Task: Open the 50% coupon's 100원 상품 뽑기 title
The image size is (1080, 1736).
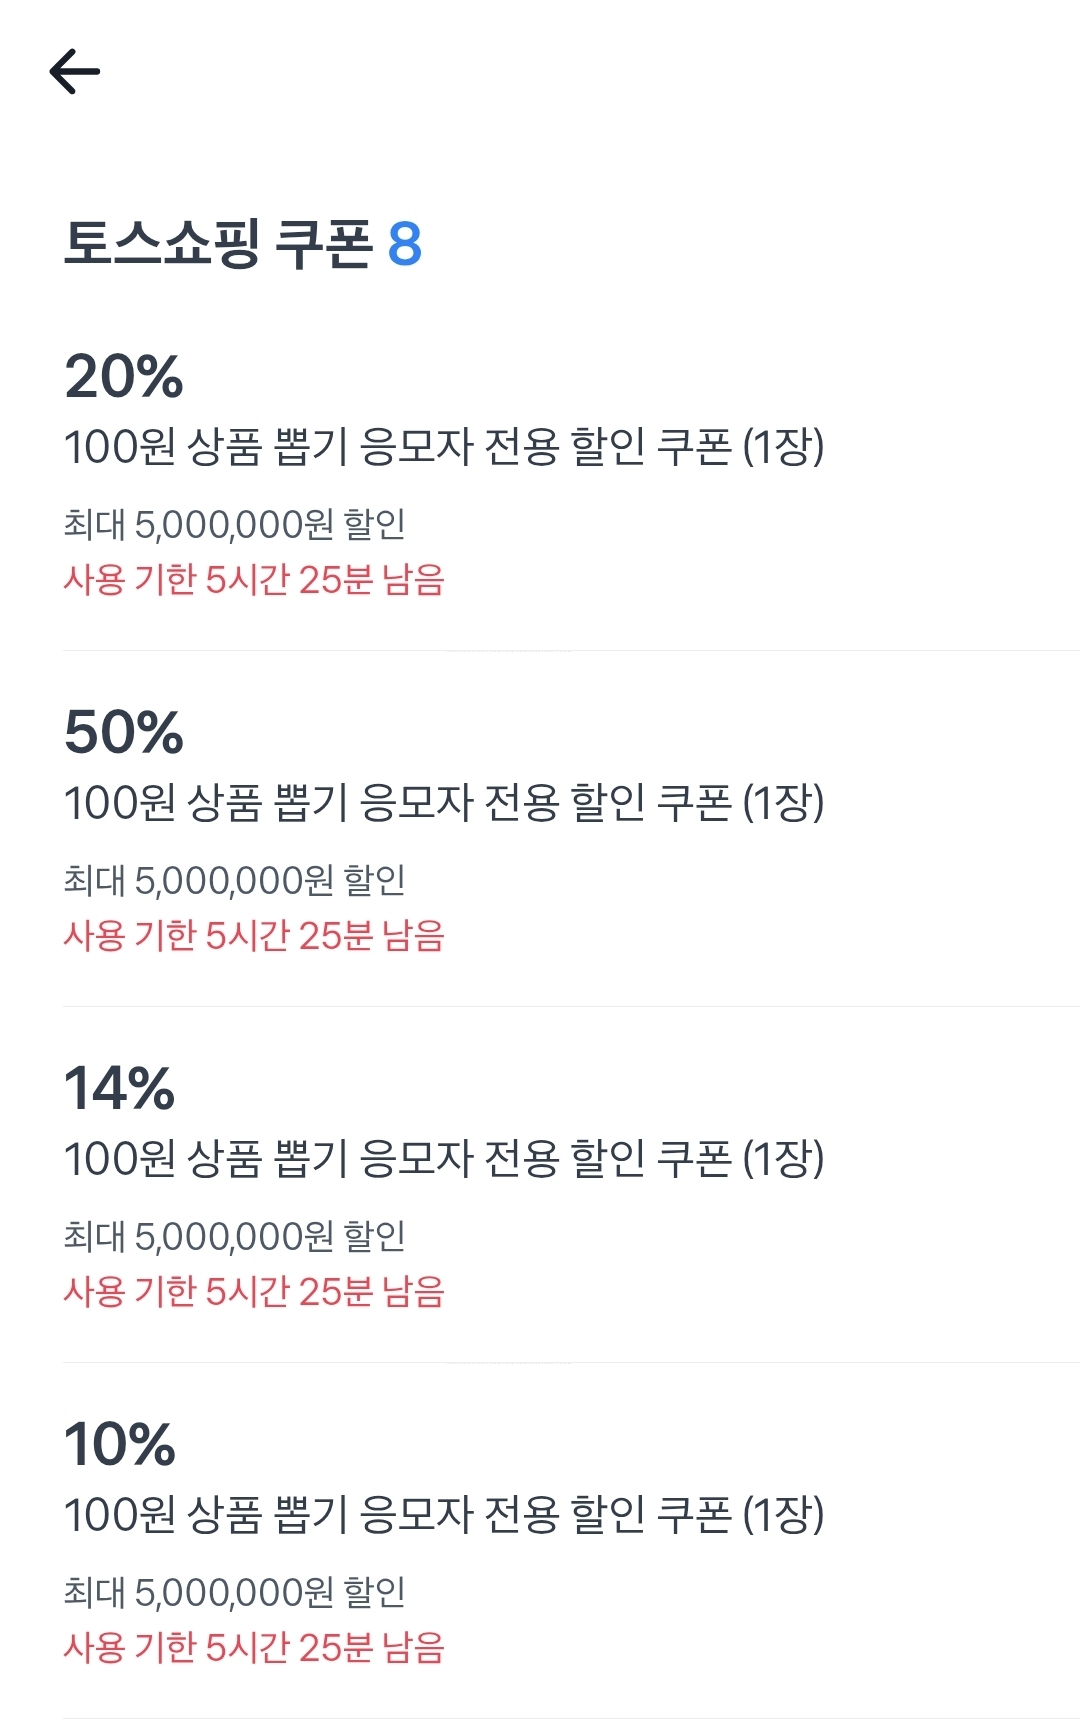Action: pos(444,802)
